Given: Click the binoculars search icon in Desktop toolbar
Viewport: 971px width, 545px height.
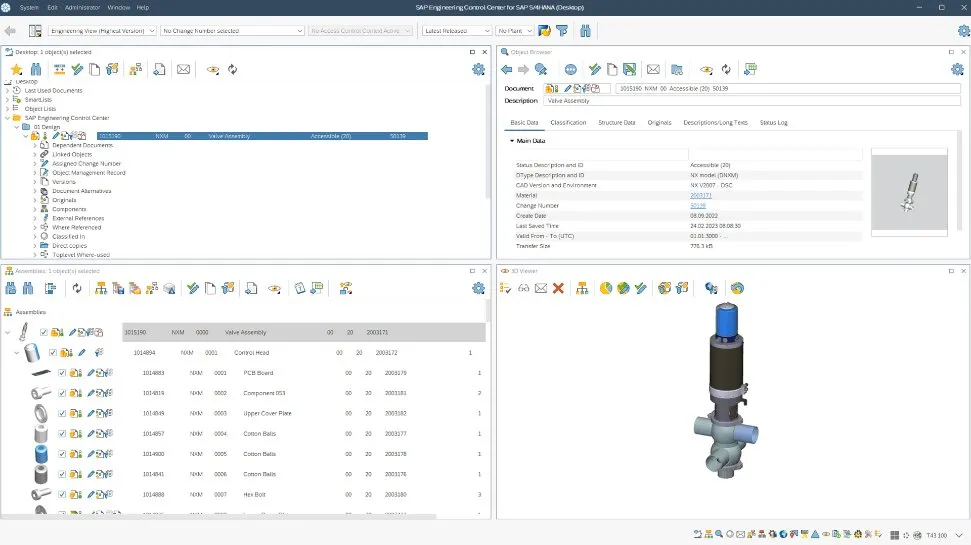Looking at the screenshot, I should click(x=36, y=69).
